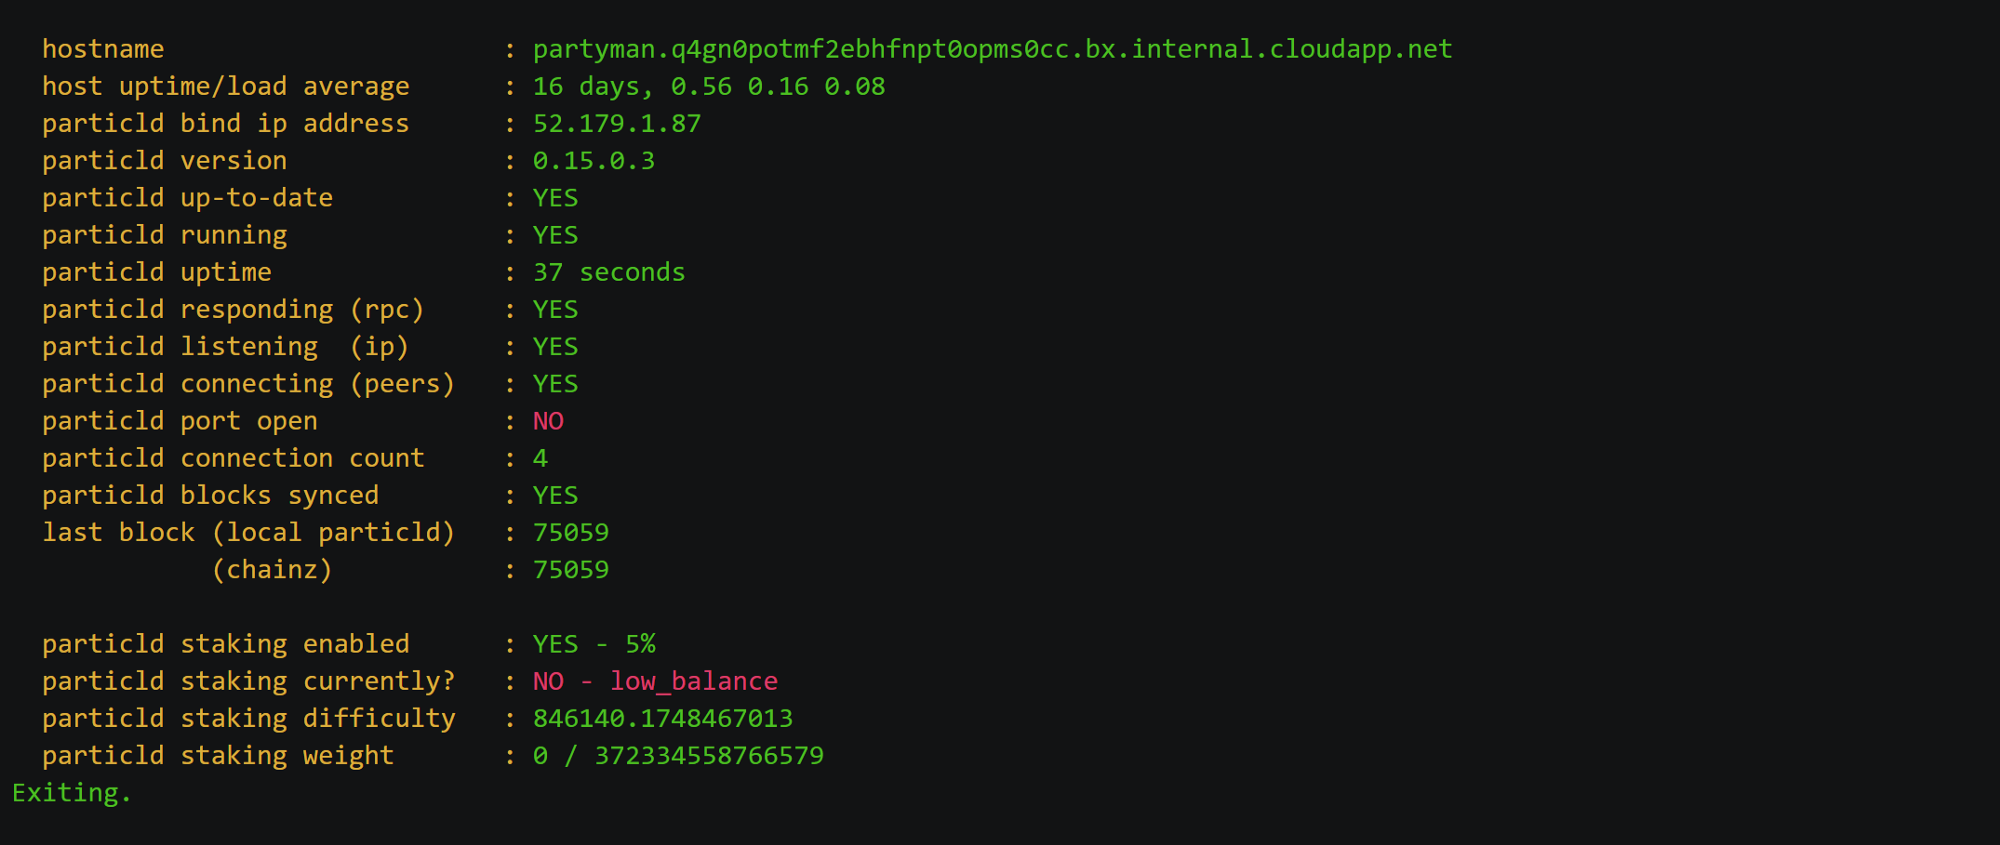Image resolution: width=2000 pixels, height=845 pixels.
Task: Select the YES - 5% staking enabled value
Action: point(594,644)
